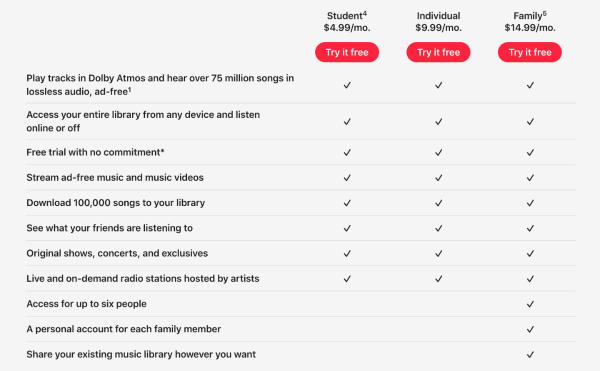Image resolution: width=600 pixels, height=371 pixels.
Task: Click footnote 5 next to Family heading
Action: (x=545, y=14)
